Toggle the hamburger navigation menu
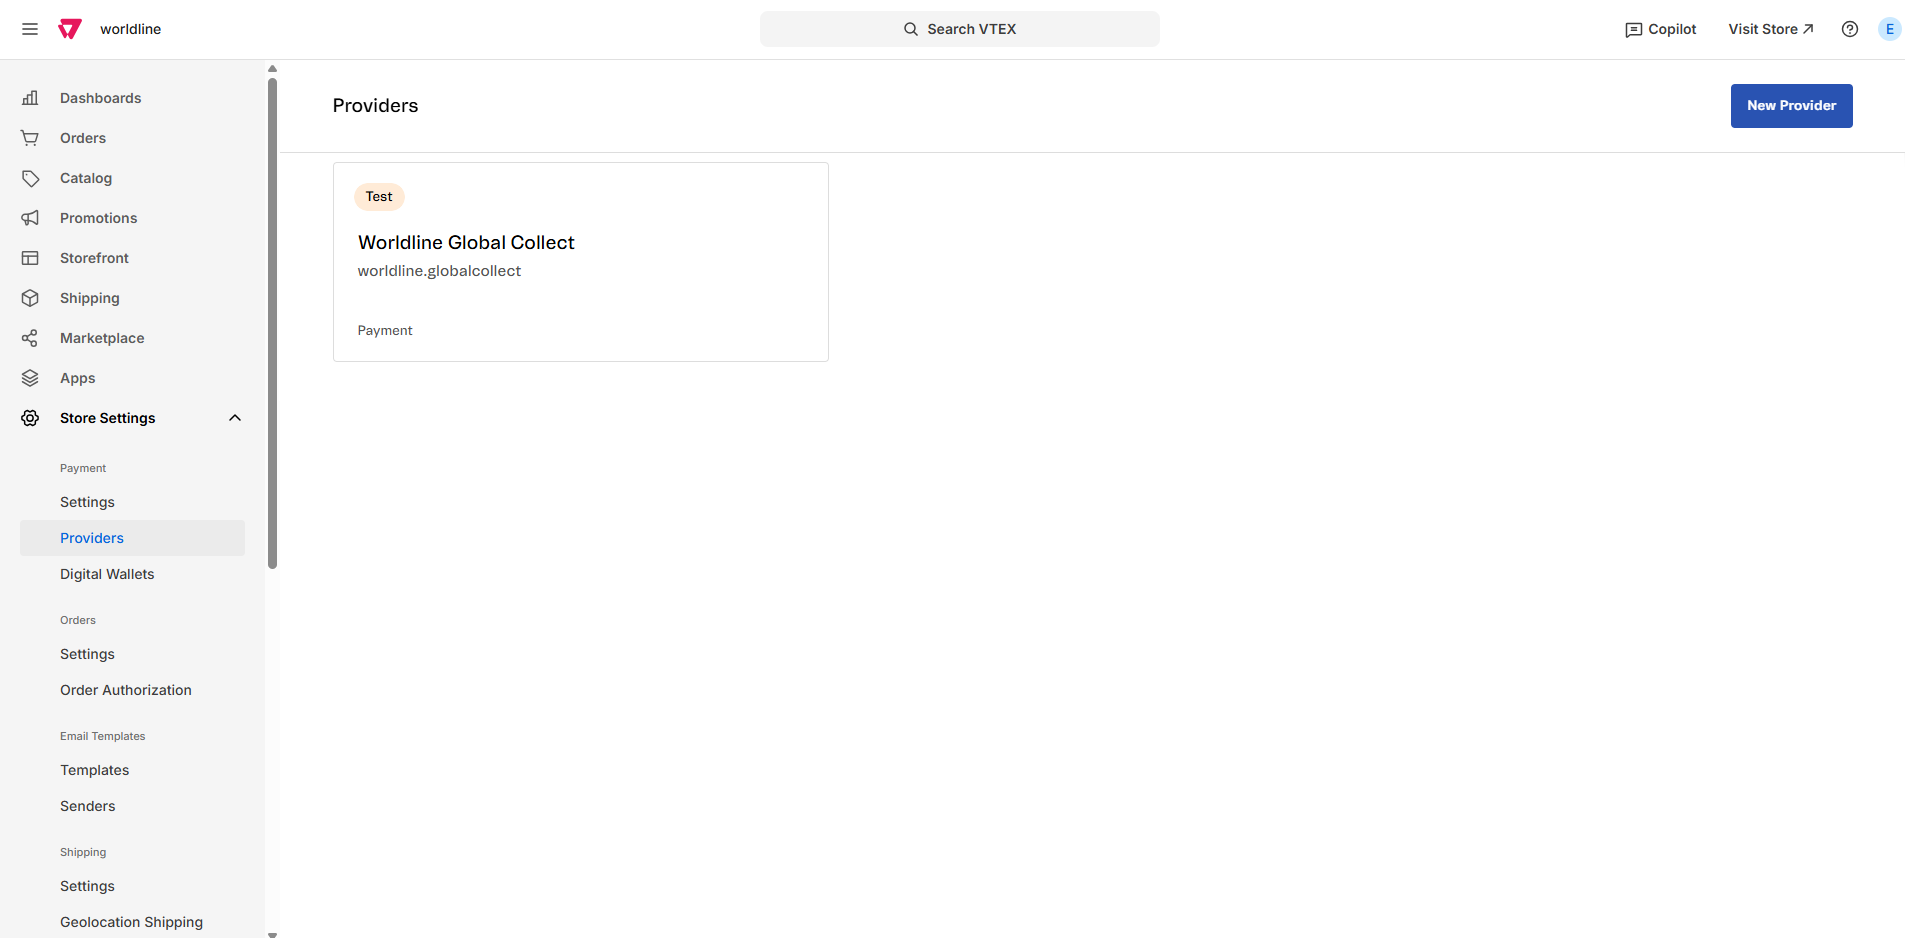Image resolution: width=1905 pixels, height=938 pixels. 29,29
